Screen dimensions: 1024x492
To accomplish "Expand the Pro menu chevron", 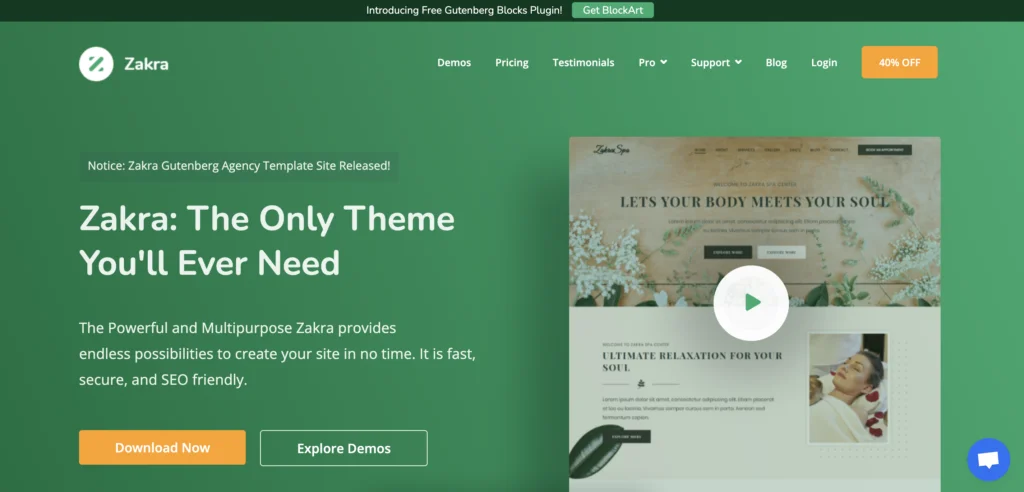I will click(664, 62).
